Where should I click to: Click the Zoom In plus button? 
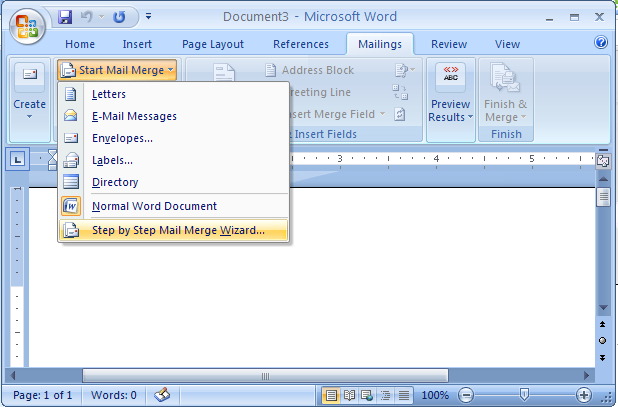(x=583, y=395)
